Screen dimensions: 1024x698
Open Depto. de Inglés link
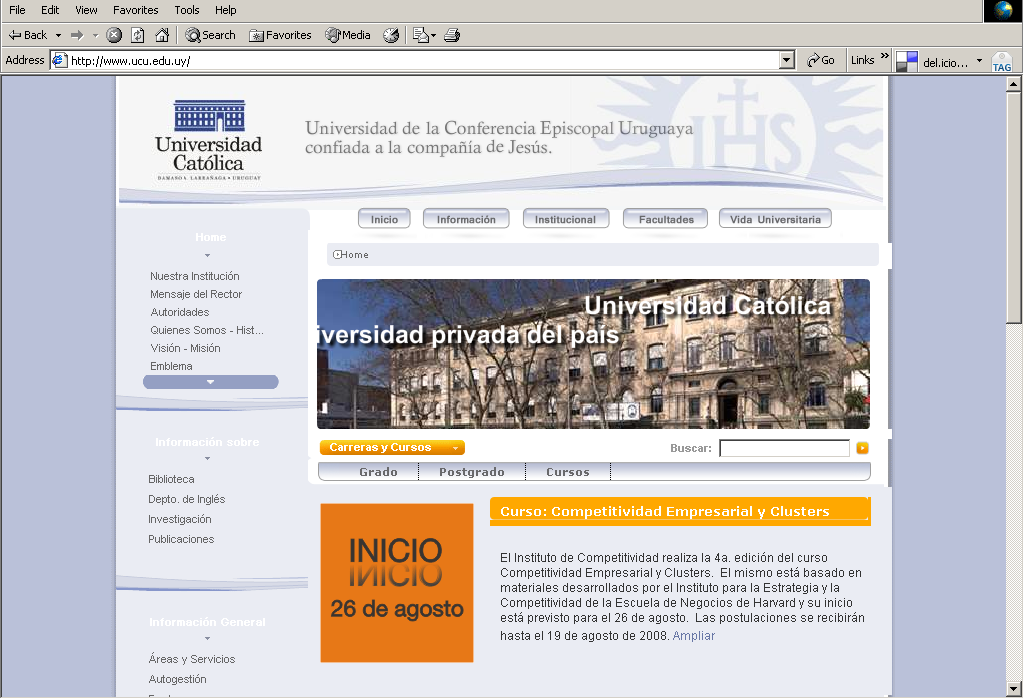[x=187, y=500]
